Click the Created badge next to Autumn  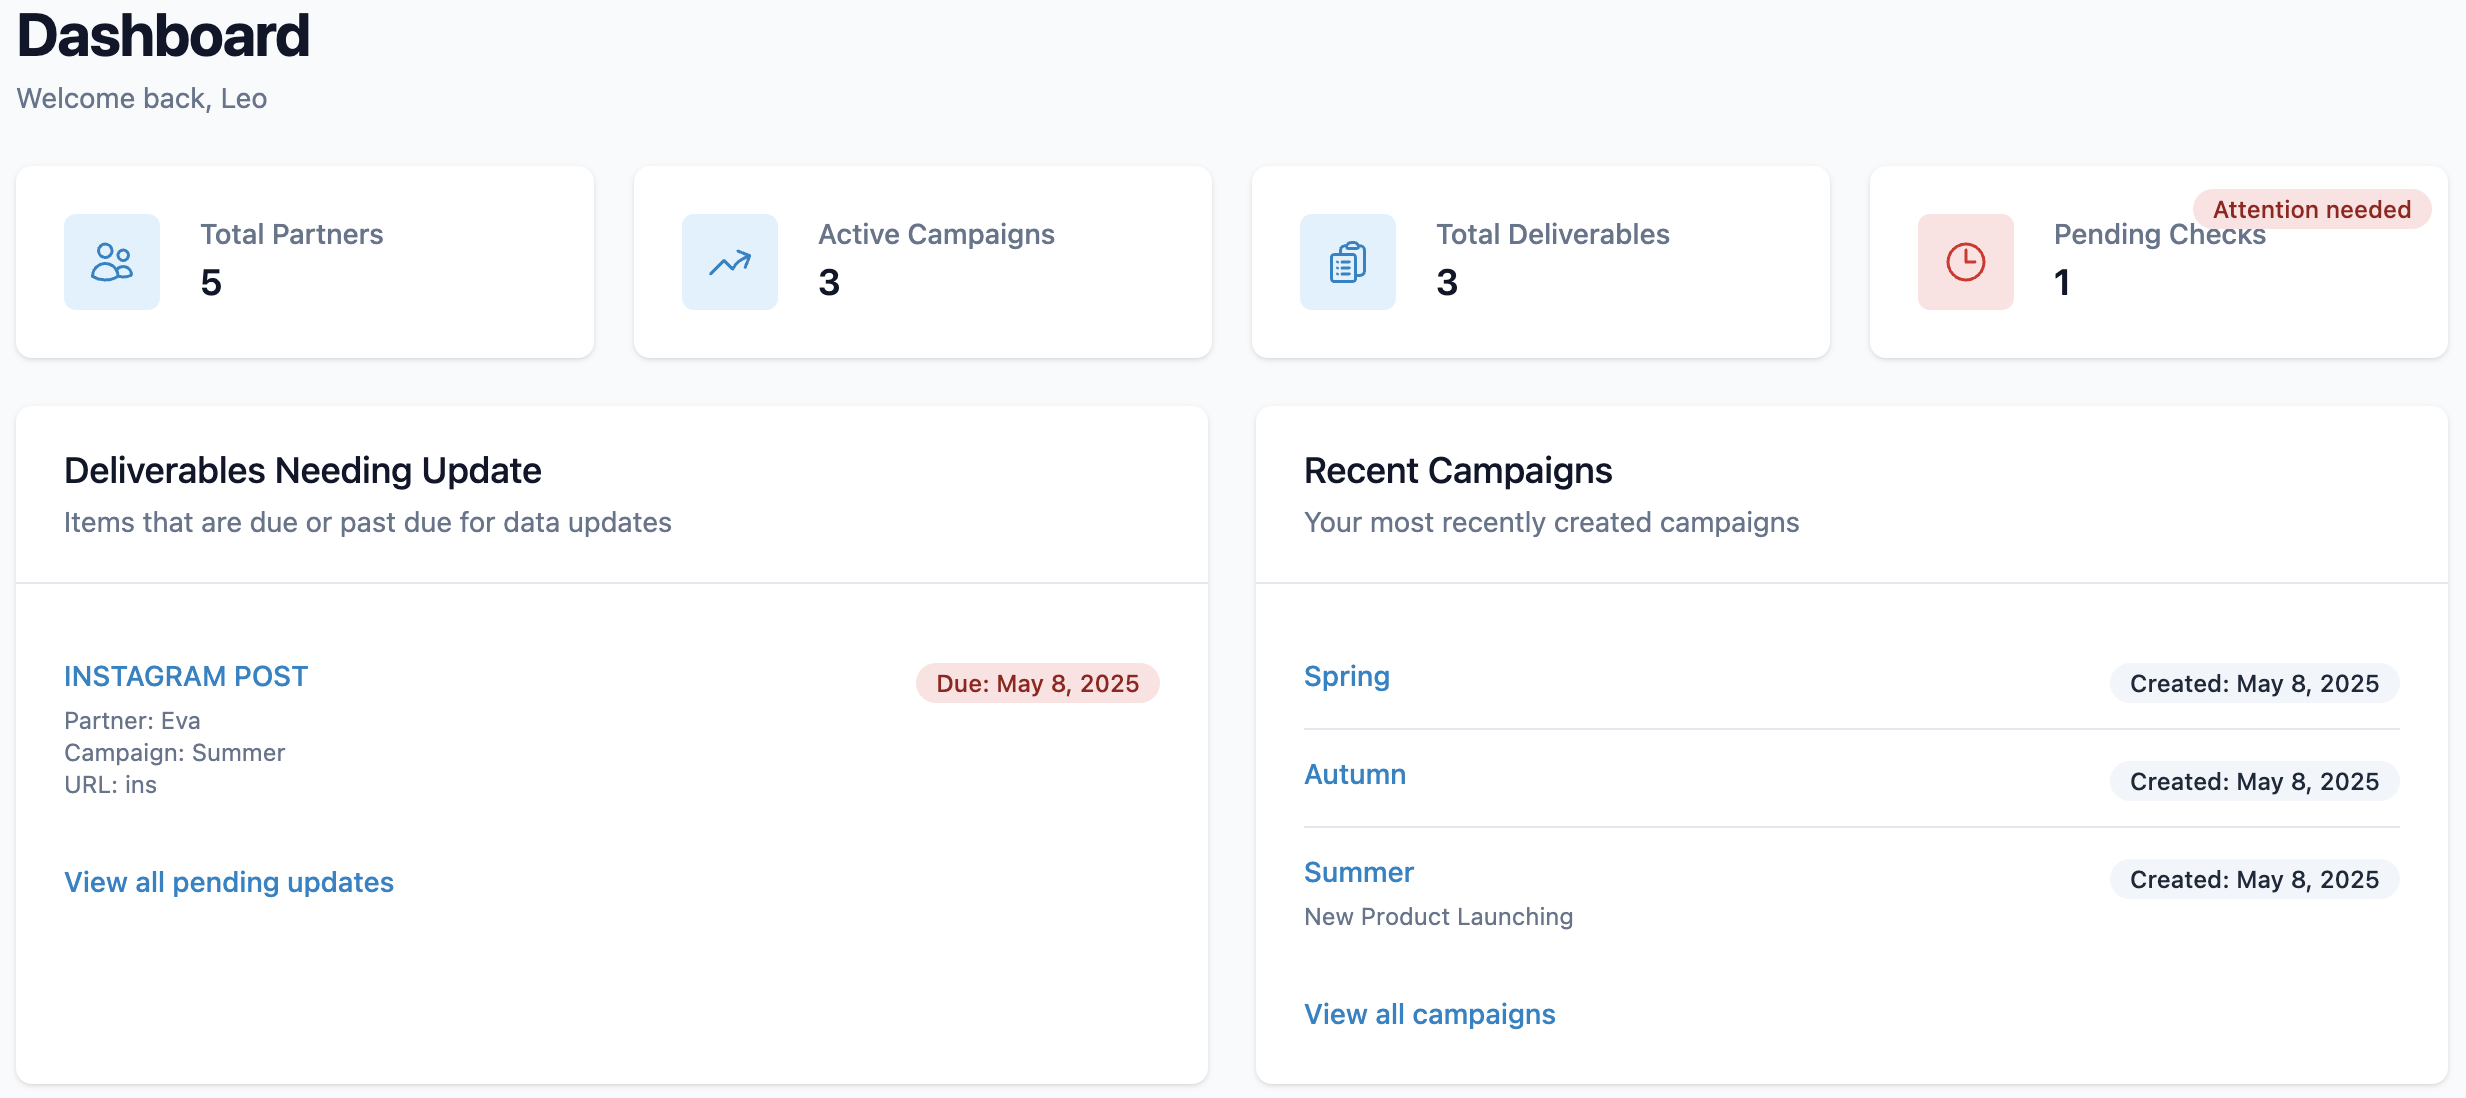2253,781
